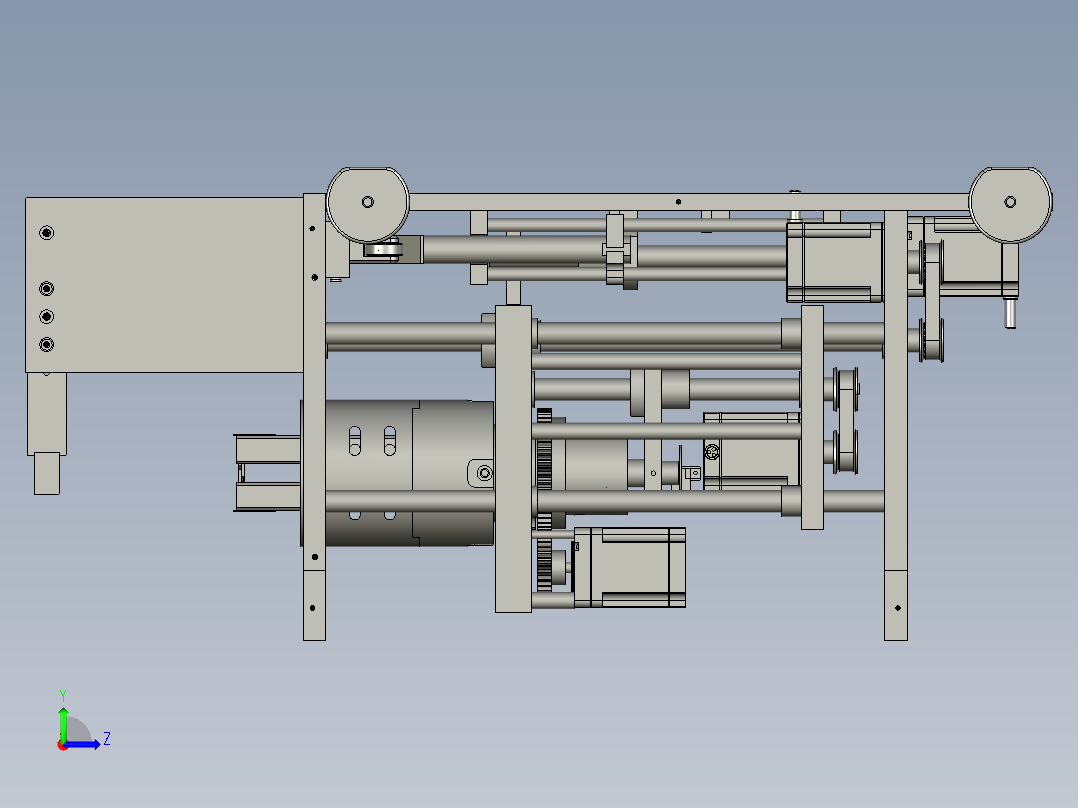Viewport: 1078px width, 808px height.
Task: Select the upper-right stepper motor body
Action: click(x=835, y=262)
